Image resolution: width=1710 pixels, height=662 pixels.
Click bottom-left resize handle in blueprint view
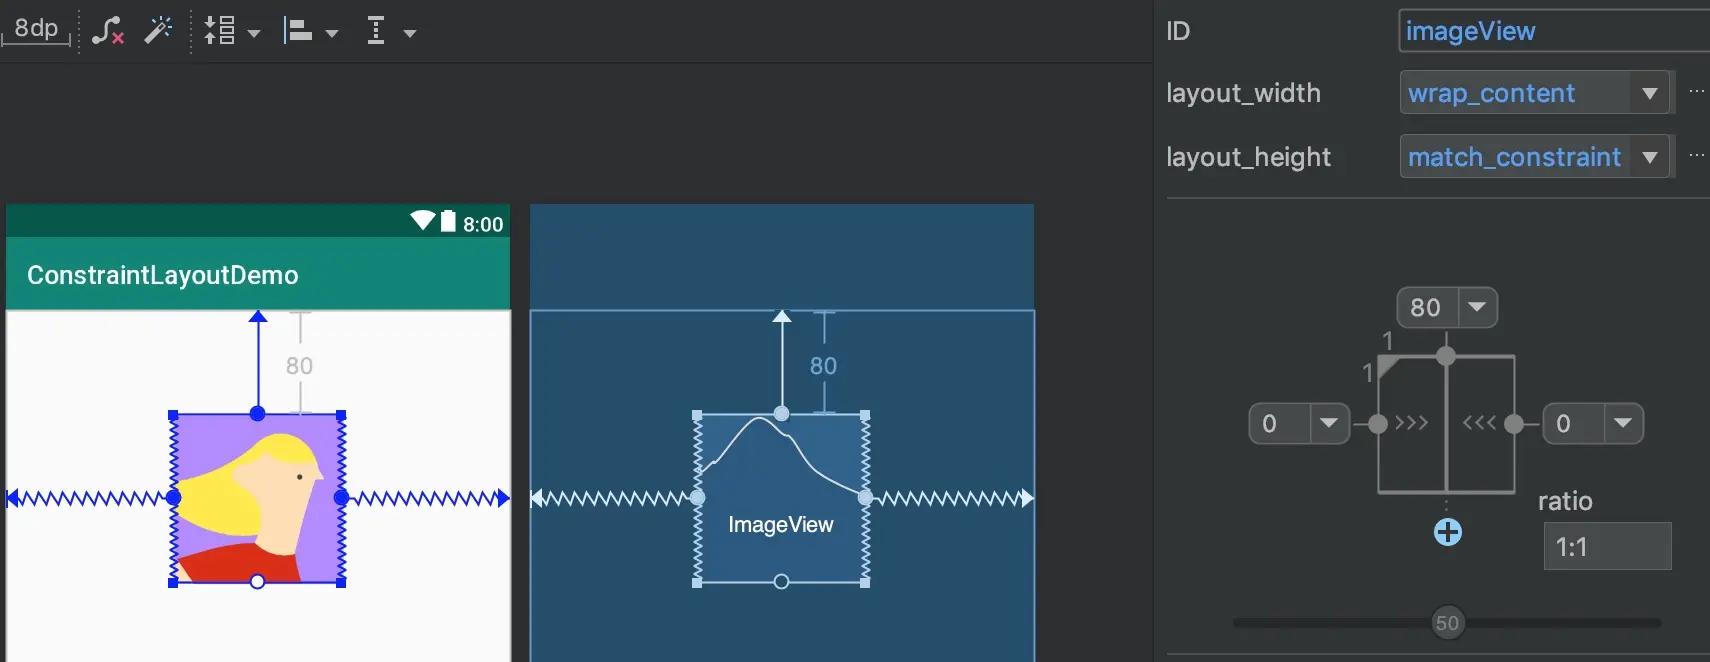(x=697, y=582)
